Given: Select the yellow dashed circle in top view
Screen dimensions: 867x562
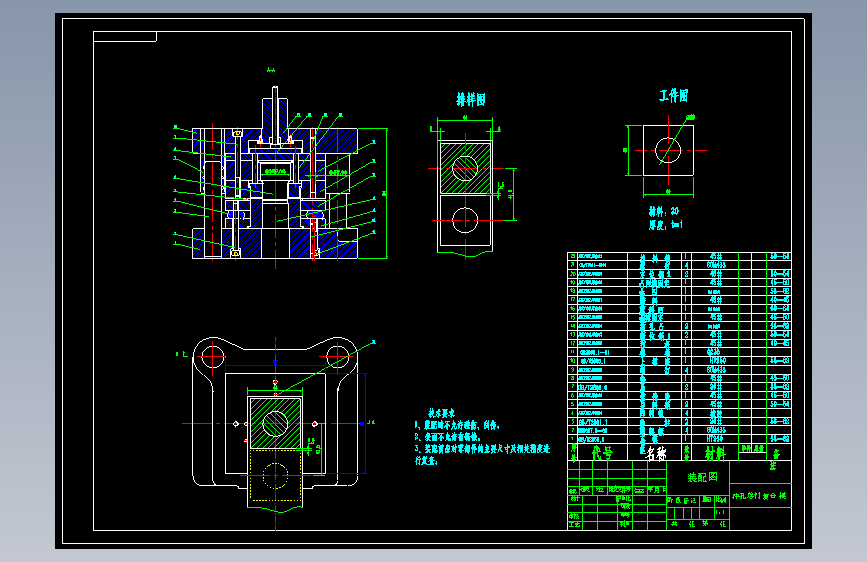Looking at the screenshot, I should 275,475.
